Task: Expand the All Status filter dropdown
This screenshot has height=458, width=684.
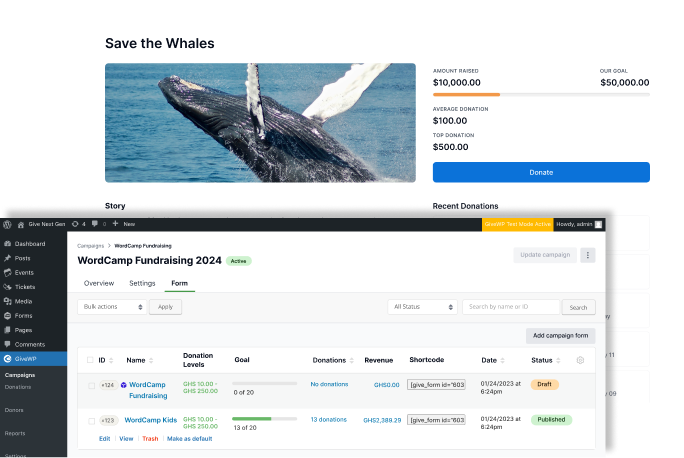Action: coord(422,307)
